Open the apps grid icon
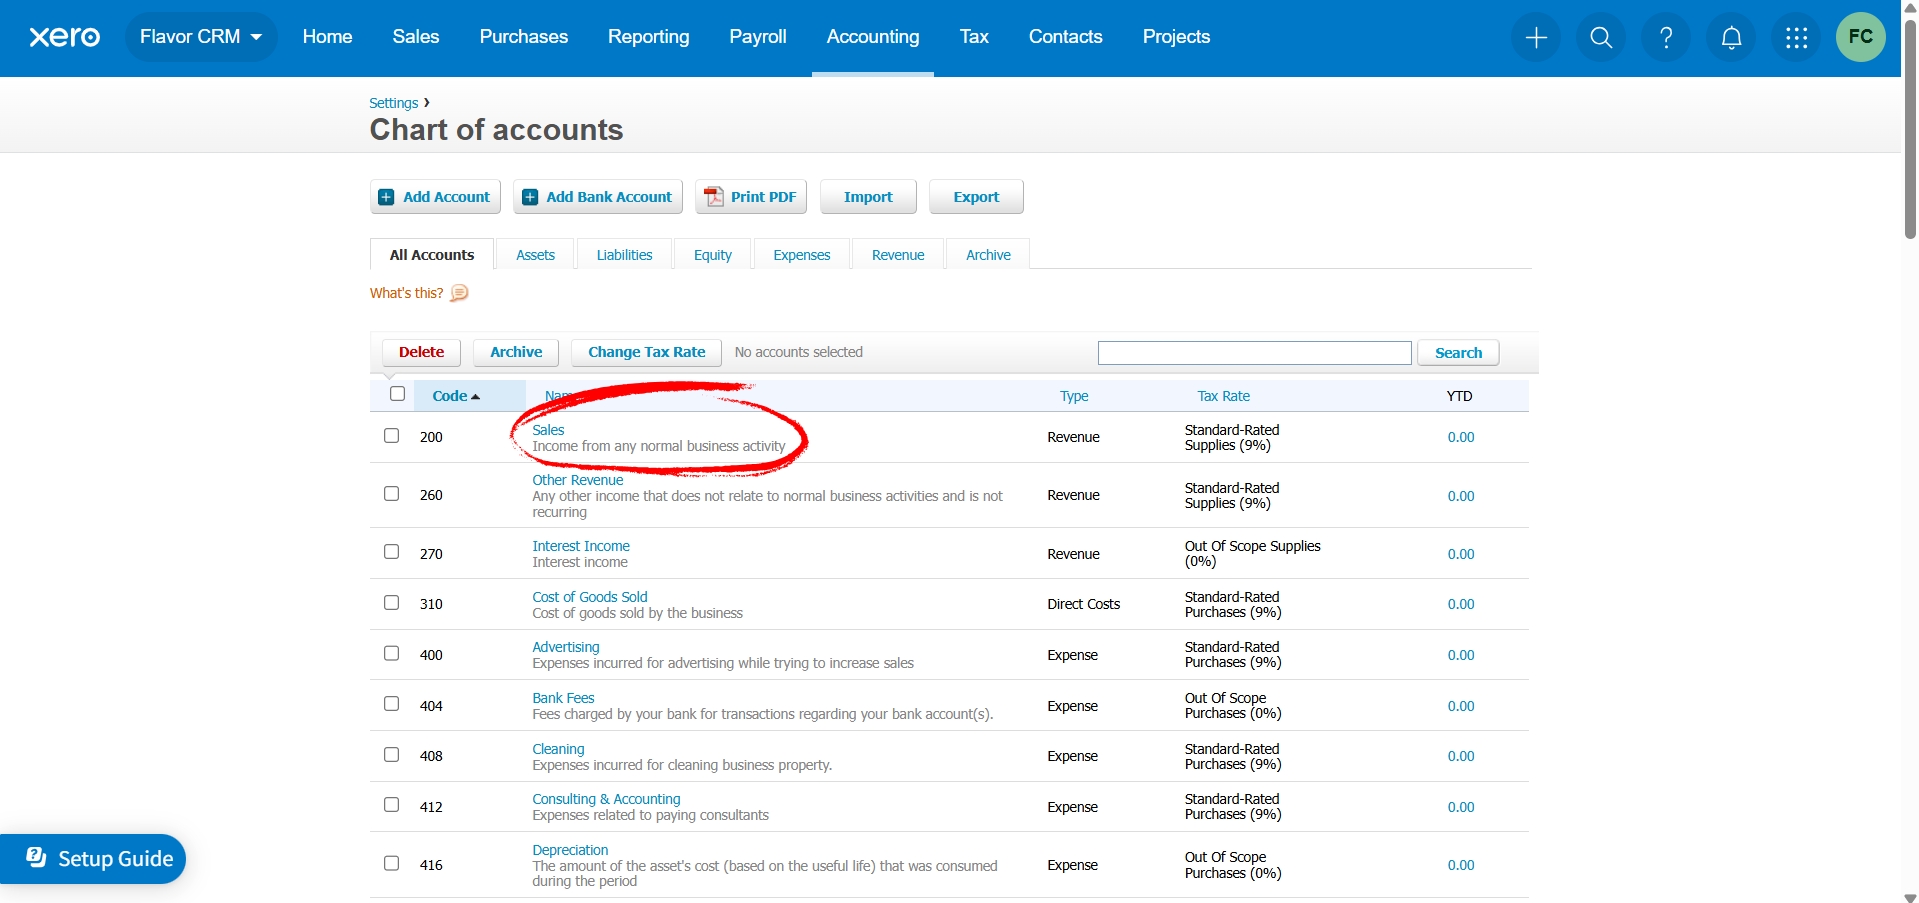The height and width of the screenshot is (903, 1919). 1796,38
